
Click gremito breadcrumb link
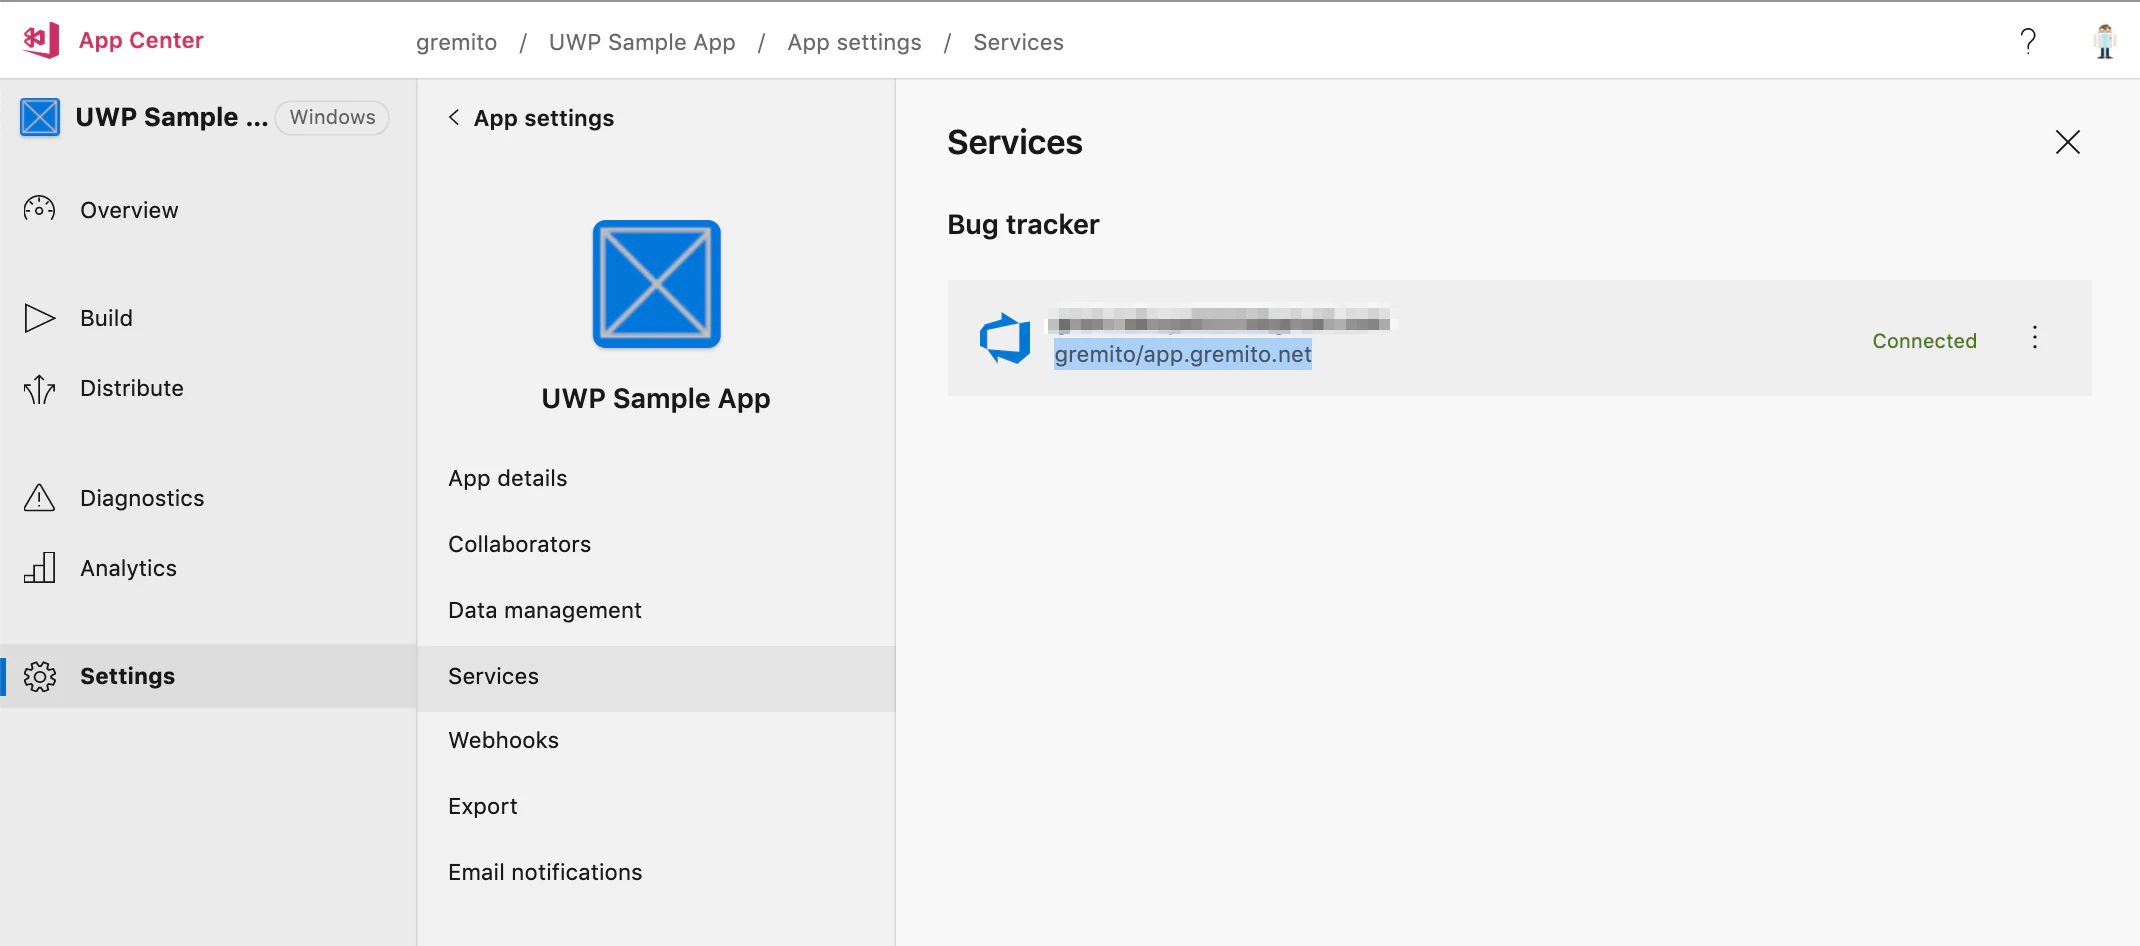click(456, 42)
